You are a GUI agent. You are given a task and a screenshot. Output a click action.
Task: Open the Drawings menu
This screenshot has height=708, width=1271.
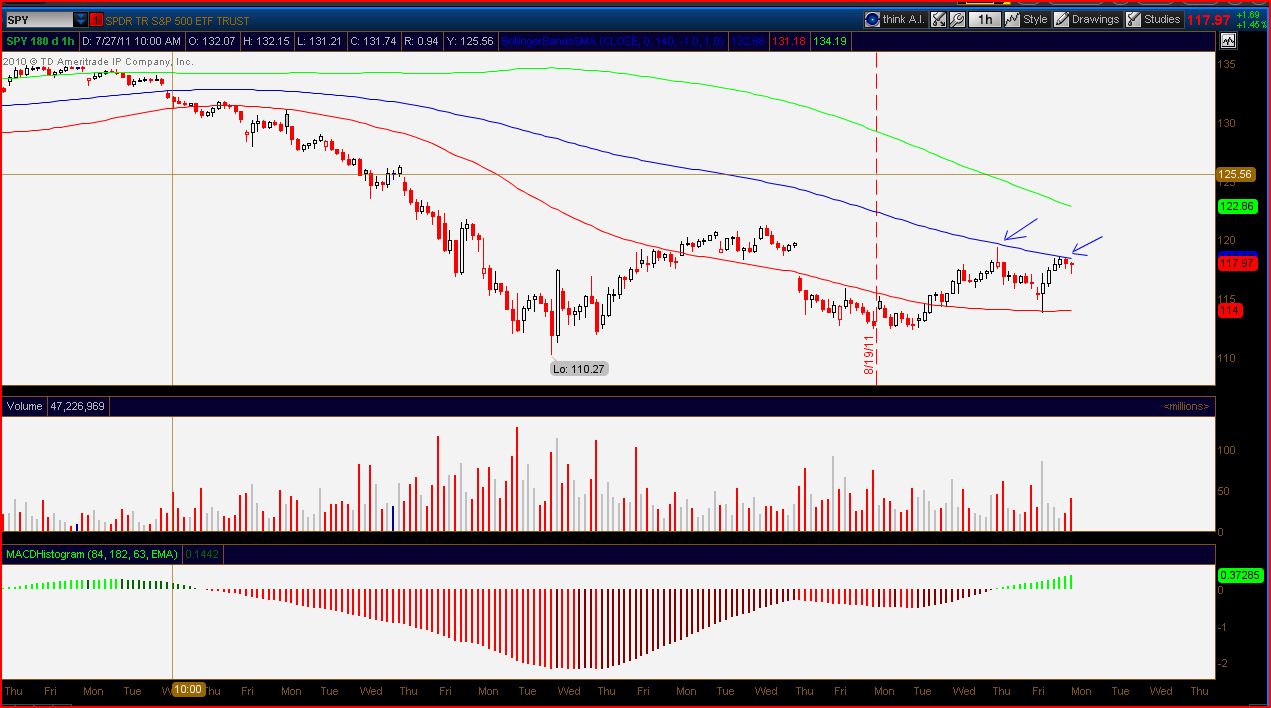click(x=1088, y=19)
